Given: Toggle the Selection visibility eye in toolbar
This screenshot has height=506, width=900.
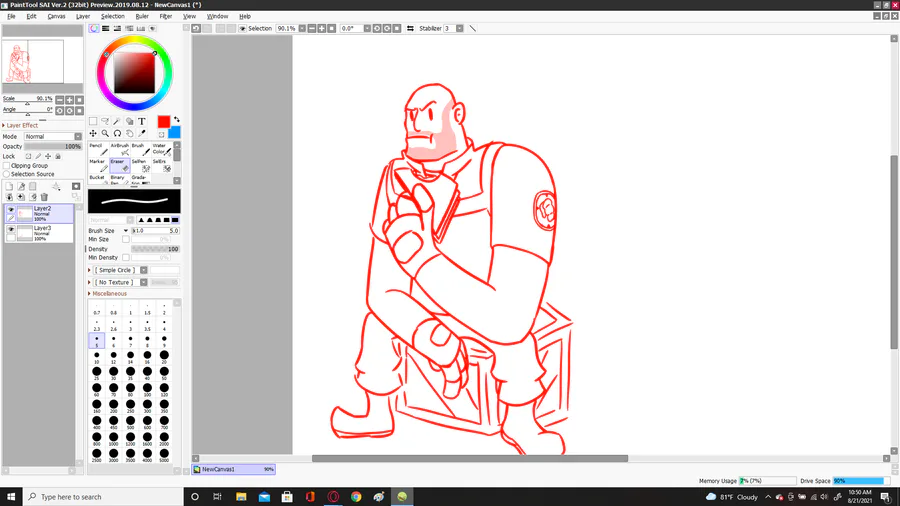Looking at the screenshot, I should pyautogui.click(x=243, y=28).
